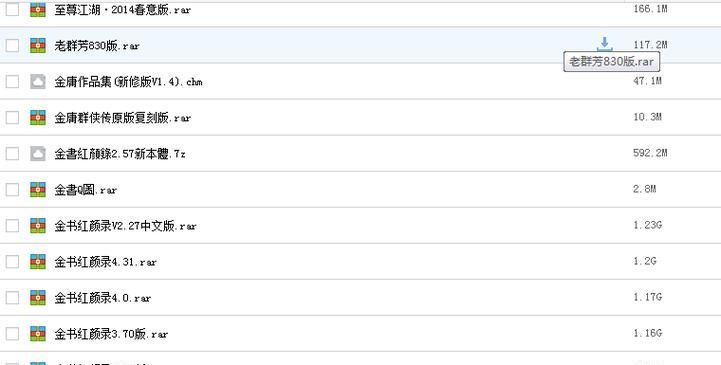Image resolution: width=721 pixels, height=365 pixels.
Task: Open the file 金書紅顏錄2.57新本體.7z
Action: click(120, 154)
